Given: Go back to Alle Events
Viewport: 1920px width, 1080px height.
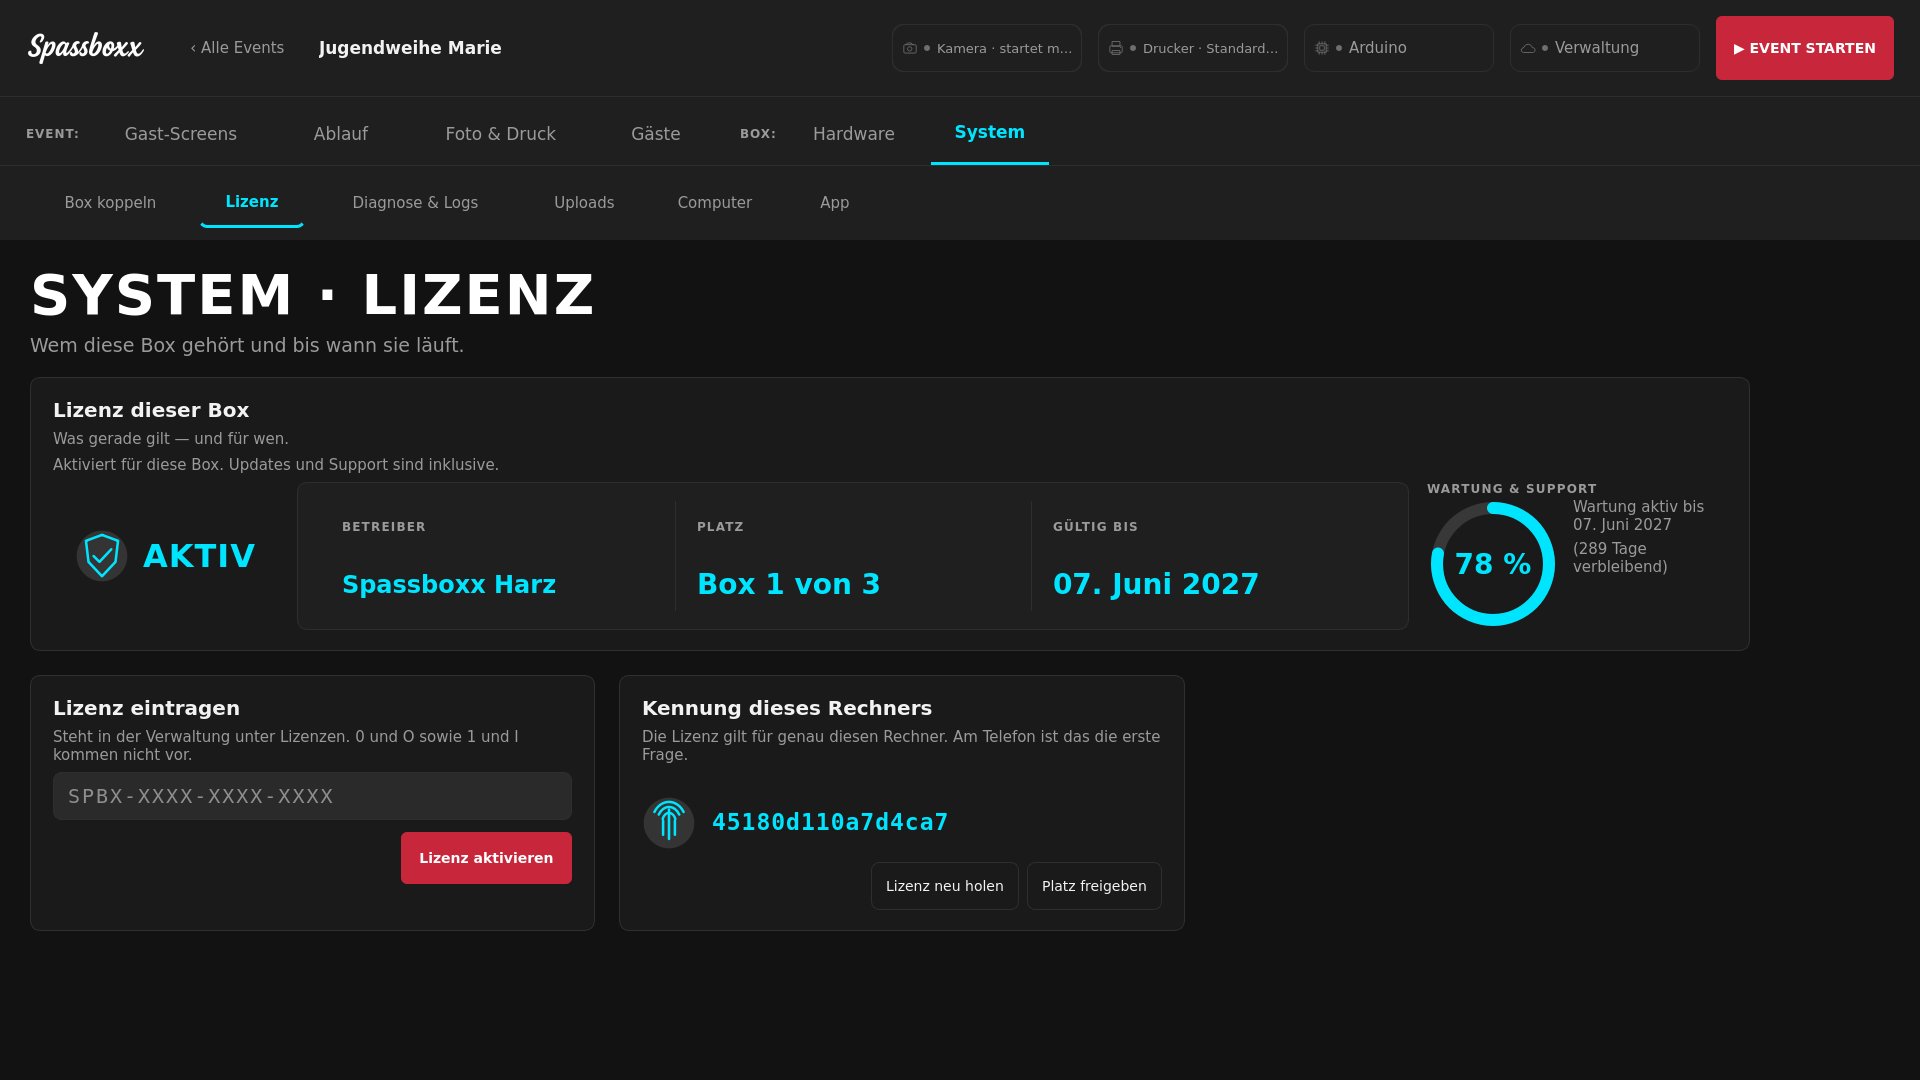Looking at the screenshot, I should pyautogui.click(x=237, y=48).
